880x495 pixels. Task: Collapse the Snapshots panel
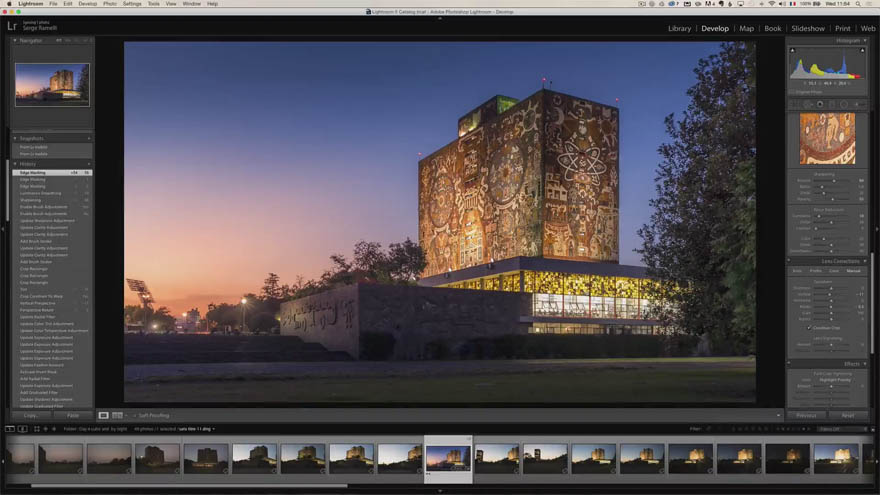tap(15, 138)
